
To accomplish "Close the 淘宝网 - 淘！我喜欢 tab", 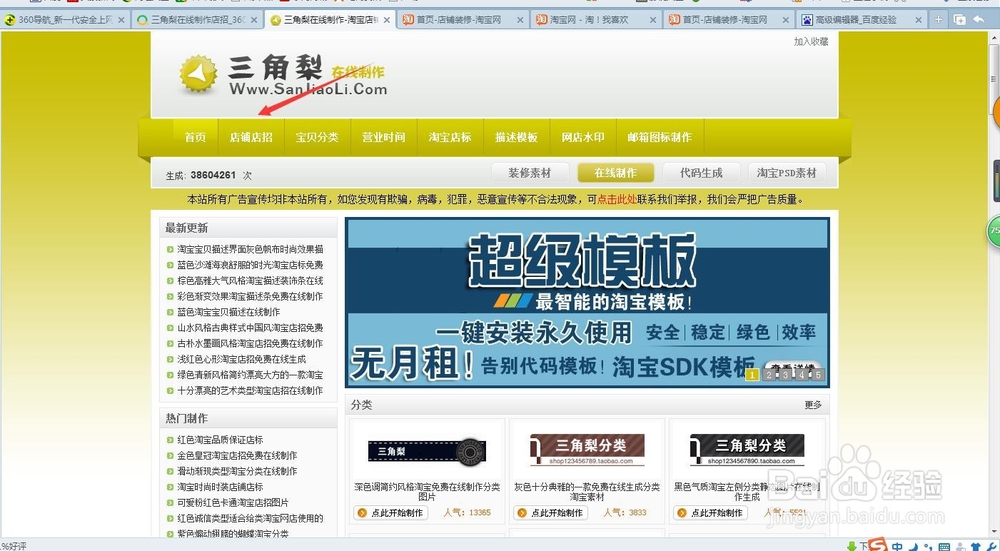I will pos(653,20).
